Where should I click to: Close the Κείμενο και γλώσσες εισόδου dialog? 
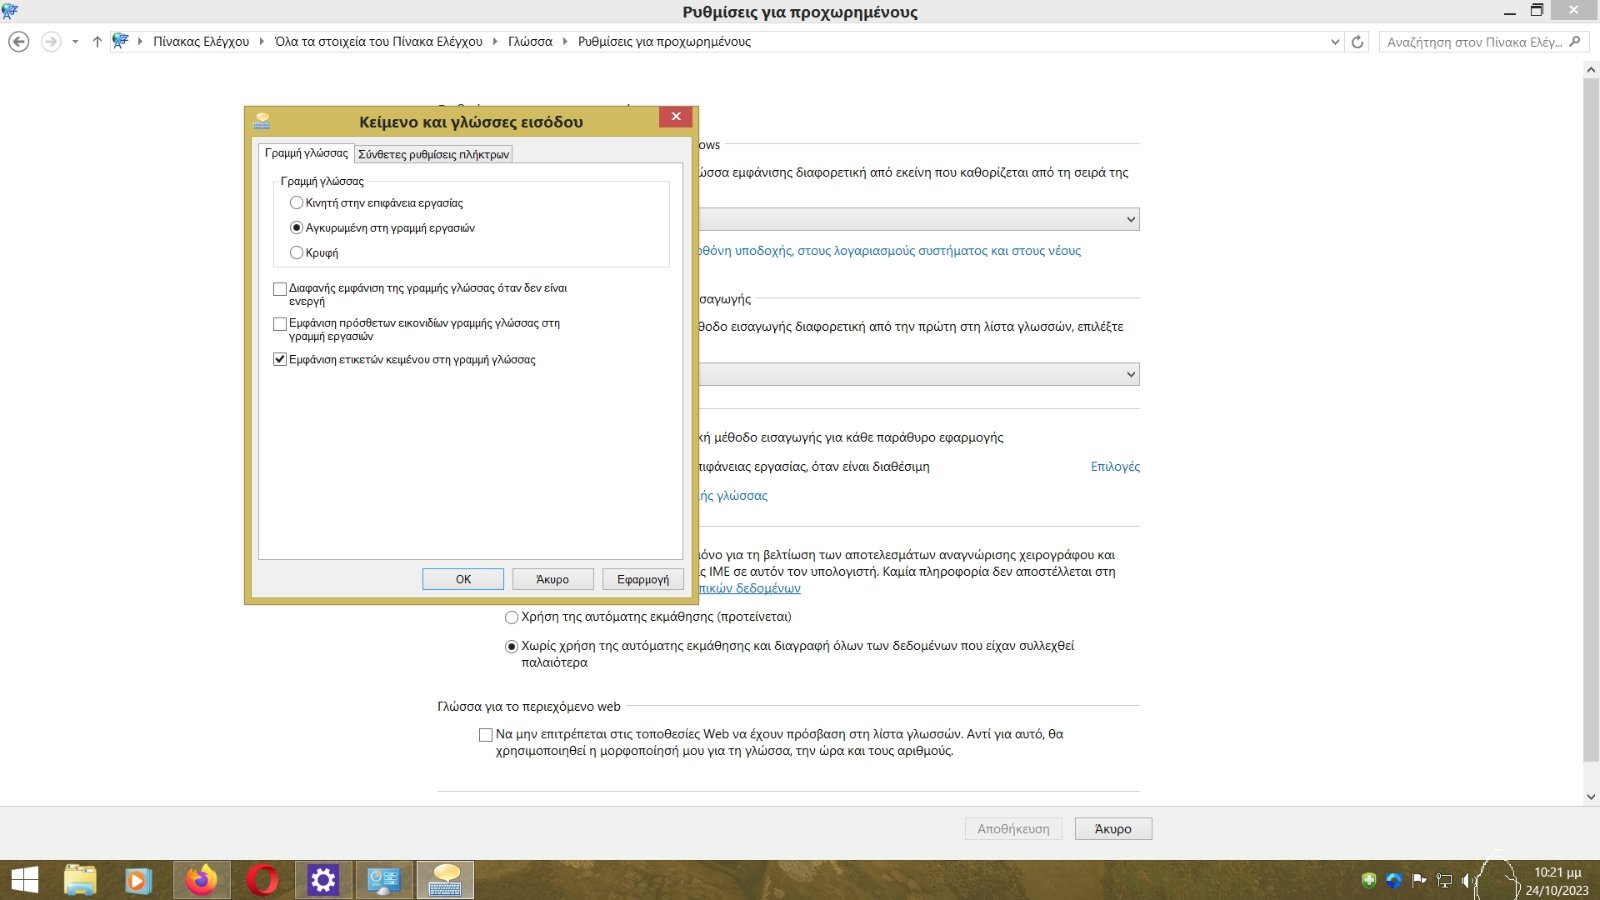click(676, 117)
